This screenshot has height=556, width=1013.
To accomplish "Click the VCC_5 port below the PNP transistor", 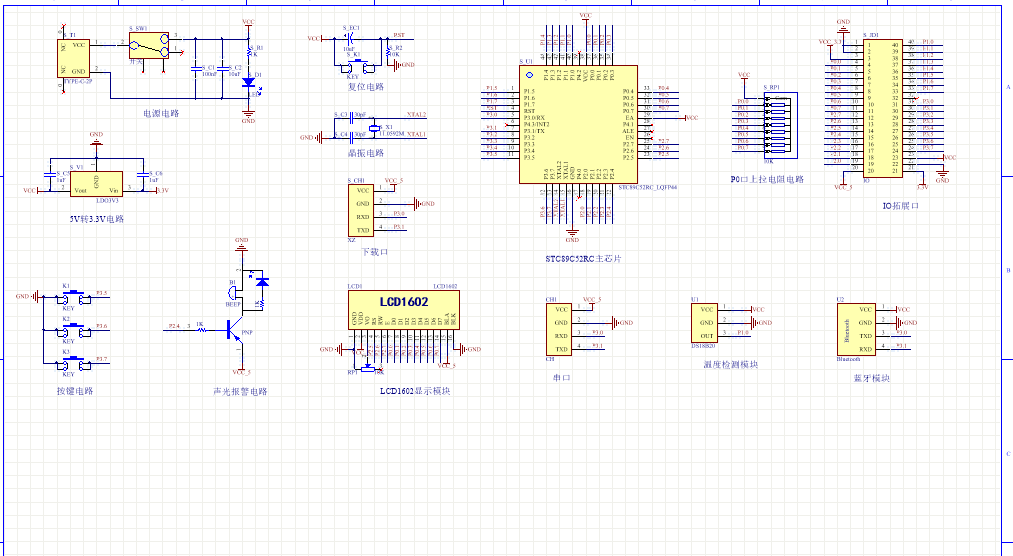I will [242, 370].
